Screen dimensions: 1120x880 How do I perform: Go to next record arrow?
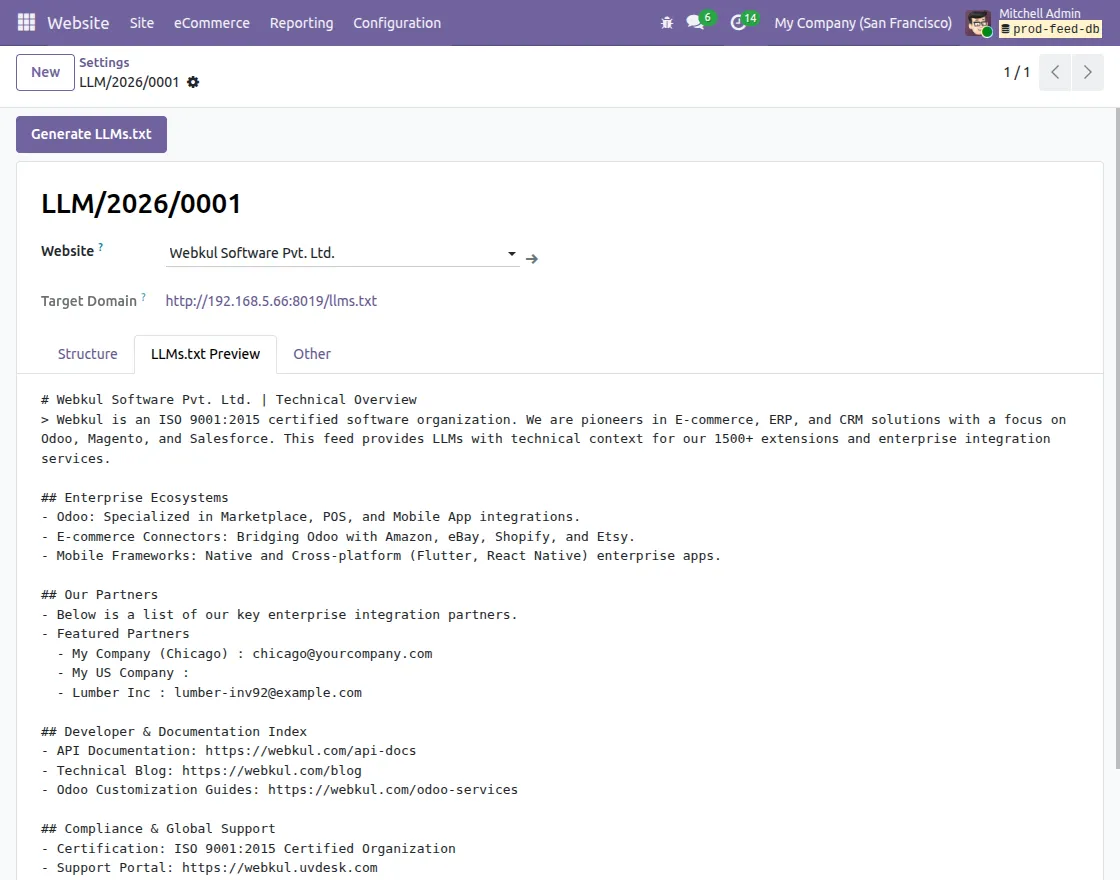[1087, 72]
